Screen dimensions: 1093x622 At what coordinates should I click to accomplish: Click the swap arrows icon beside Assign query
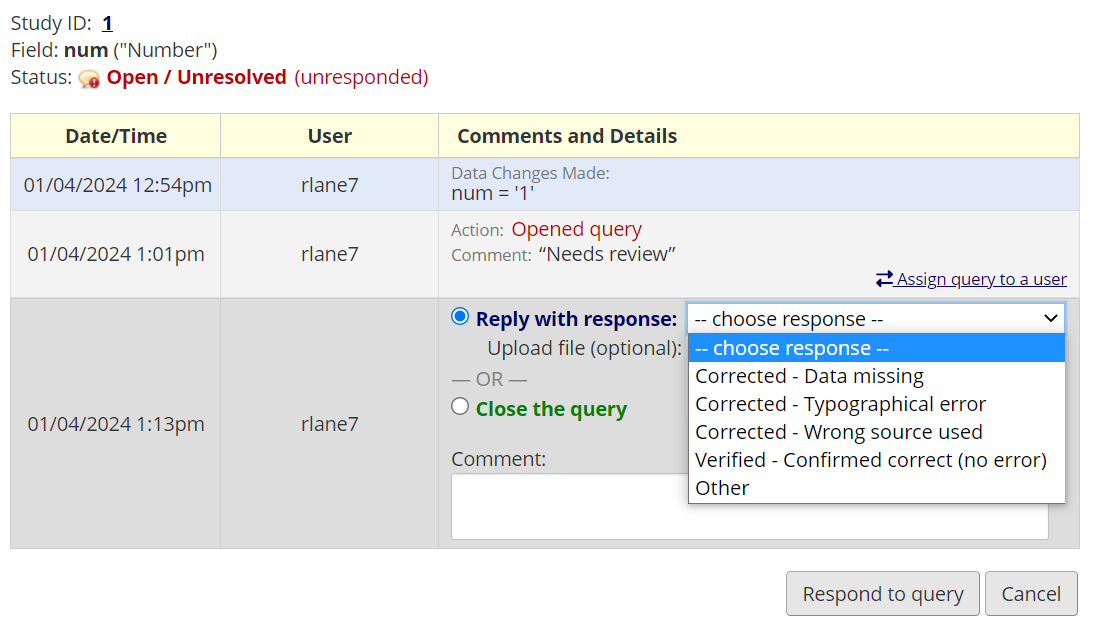884,279
